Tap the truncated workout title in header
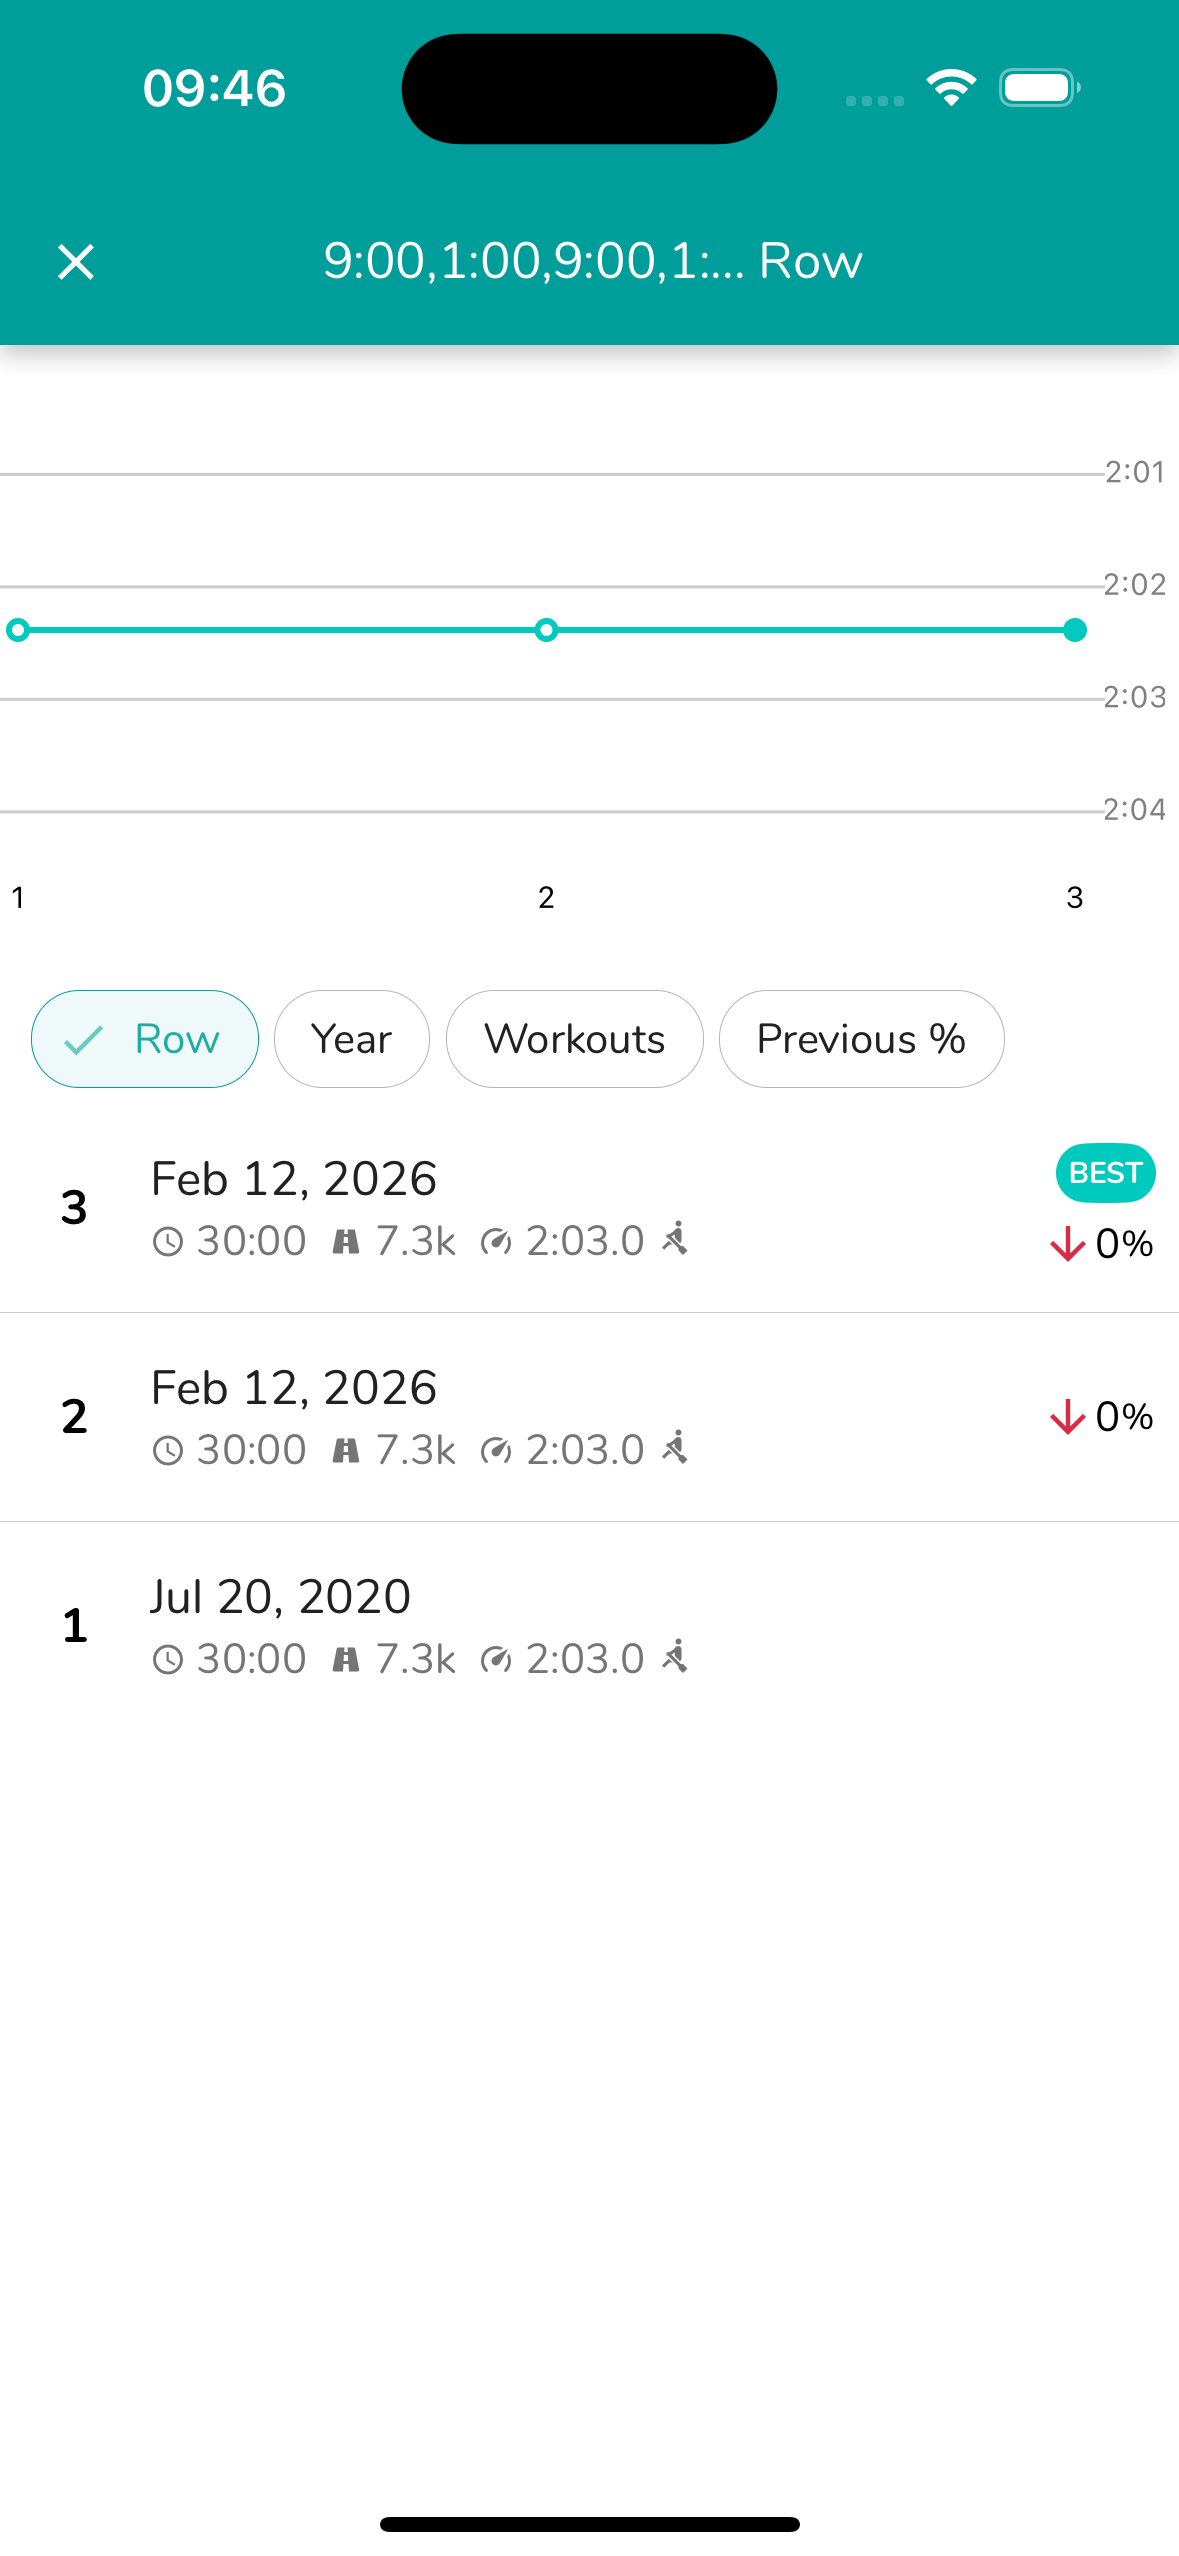The height and width of the screenshot is (2556, 1179). tap(592, 262)
